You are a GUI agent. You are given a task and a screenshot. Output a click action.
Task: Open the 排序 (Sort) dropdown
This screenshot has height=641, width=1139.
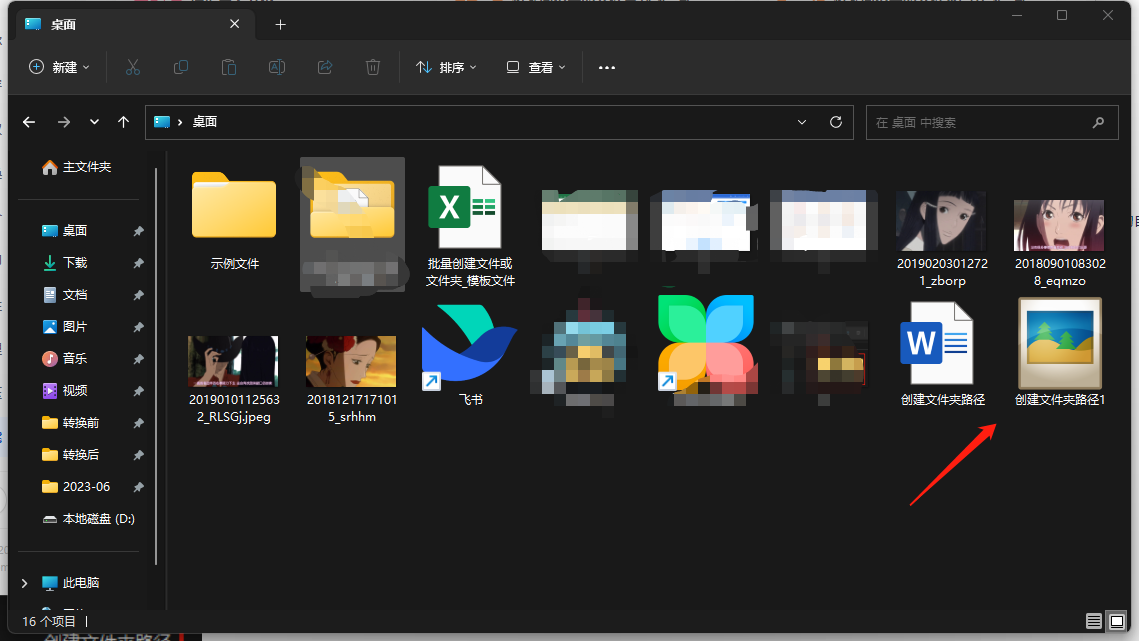[x=446, y=67]
